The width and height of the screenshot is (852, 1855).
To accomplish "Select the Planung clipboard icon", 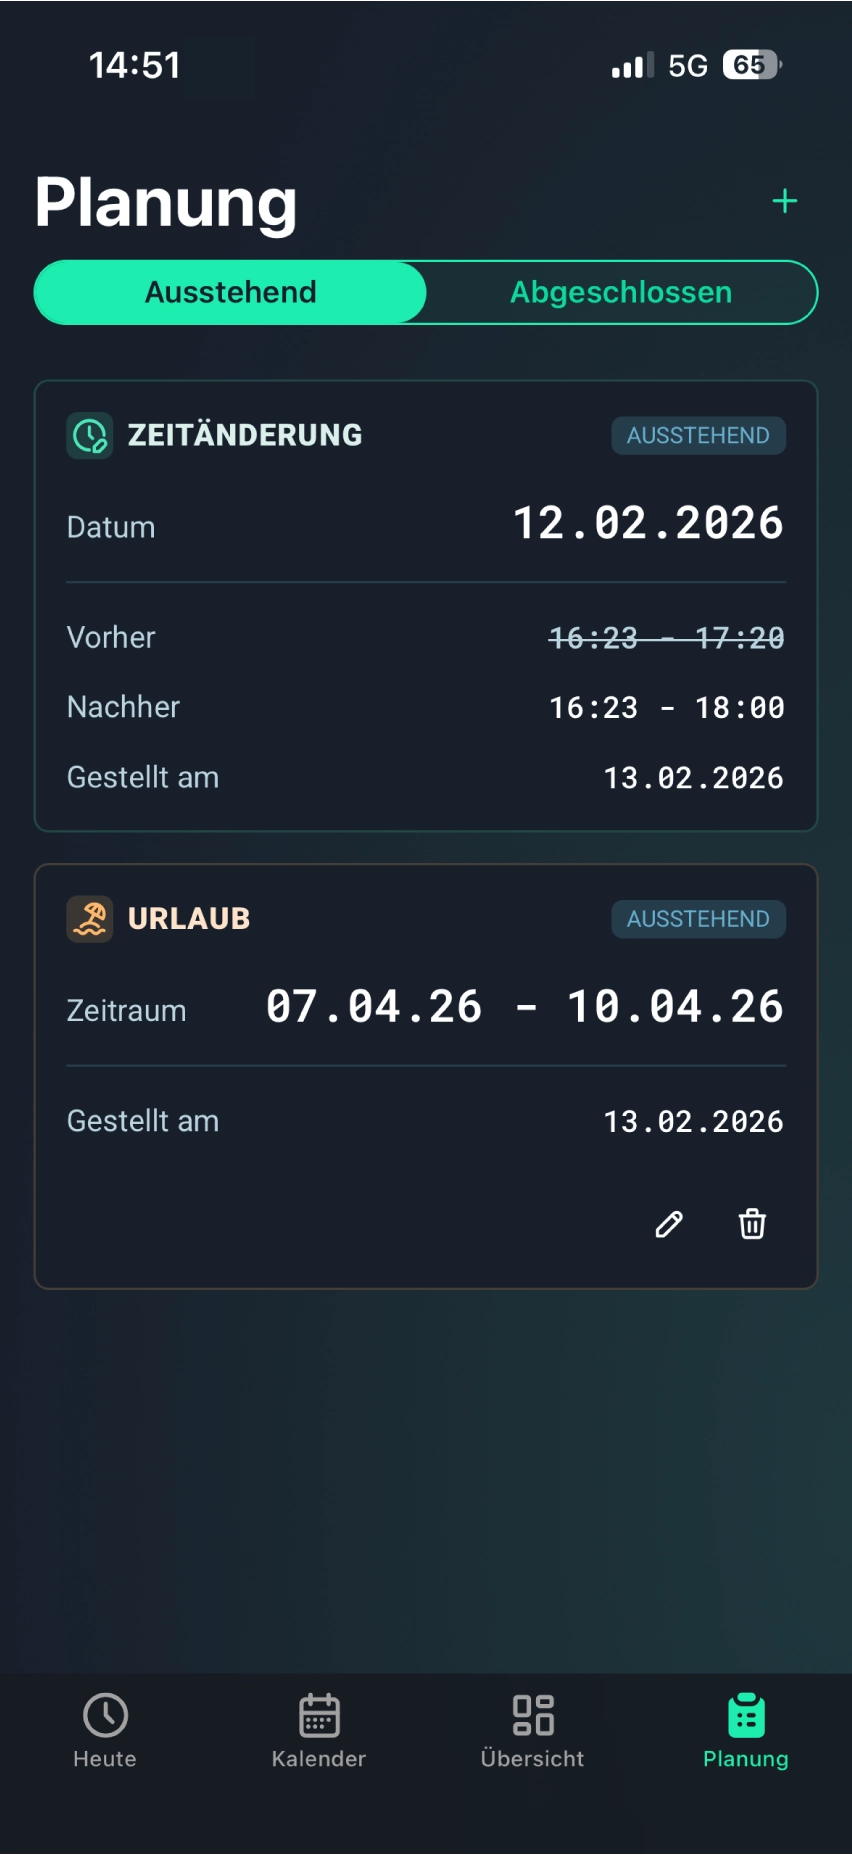I will pyautogui.click(x=746, y=1715).
